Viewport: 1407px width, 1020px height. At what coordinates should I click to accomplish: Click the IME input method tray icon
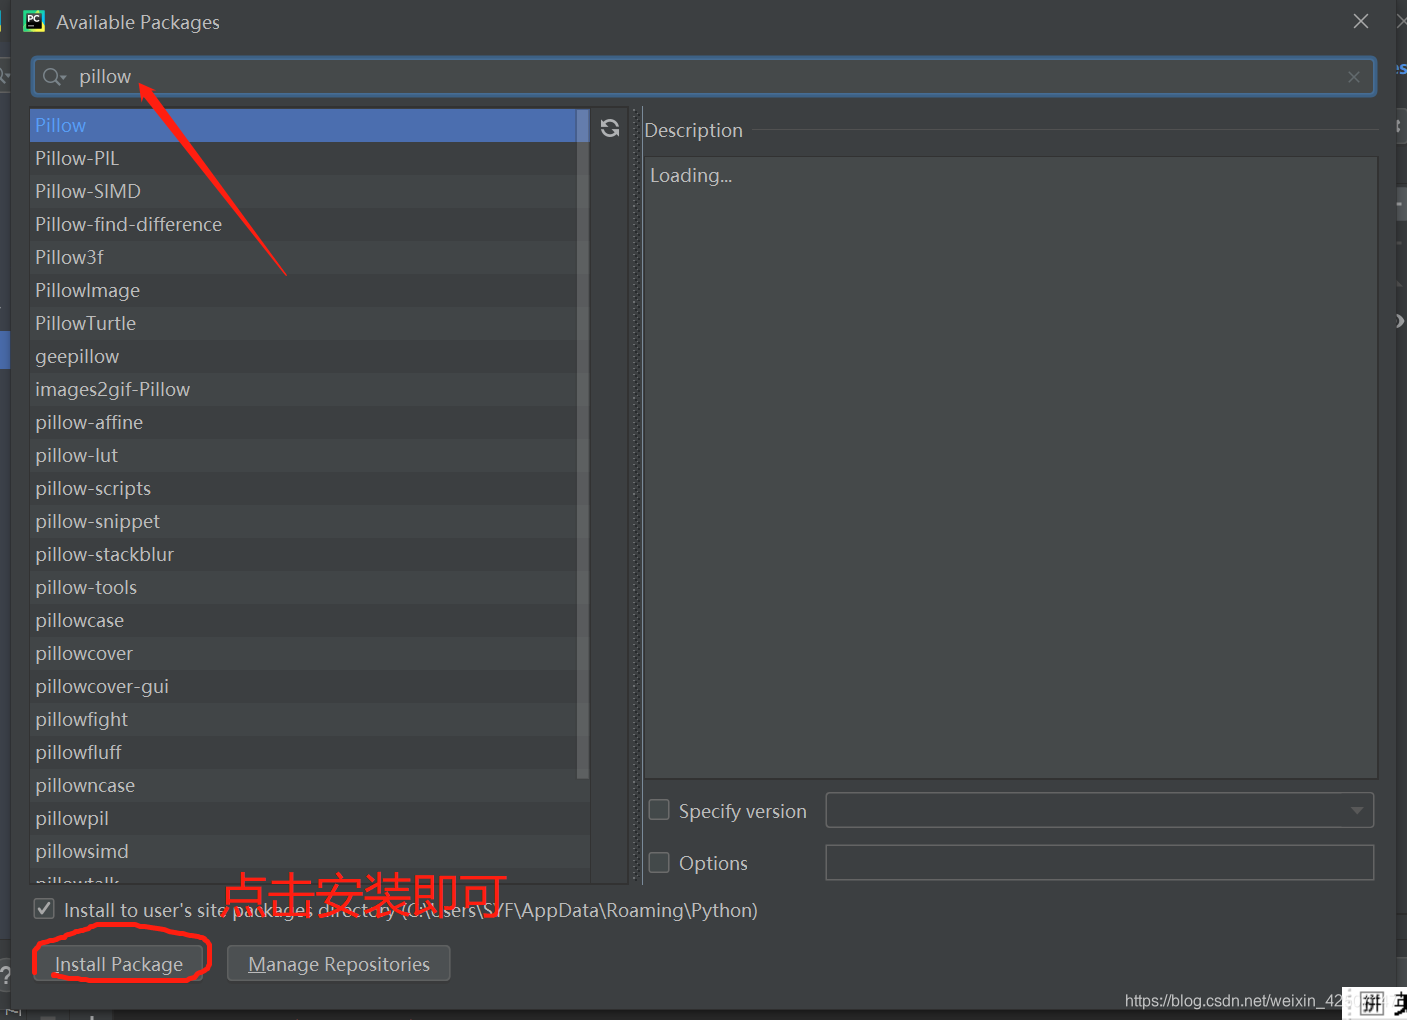point(1372,1003)
